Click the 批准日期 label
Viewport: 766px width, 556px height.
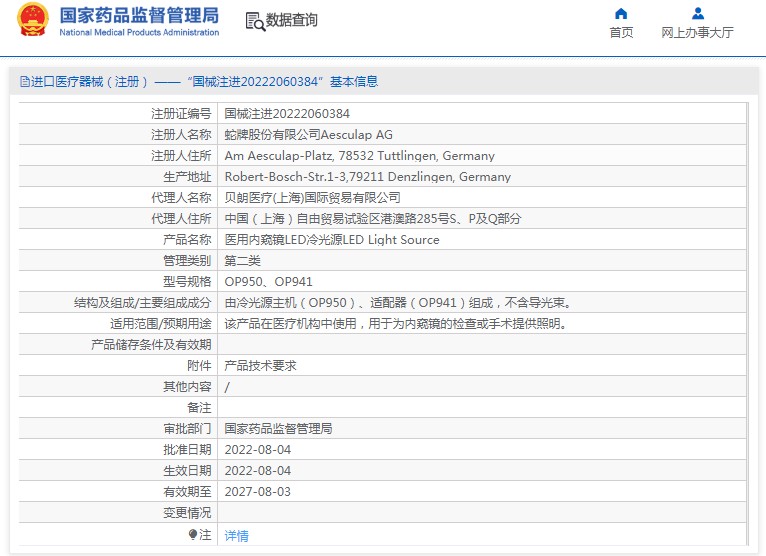[187, 449]
